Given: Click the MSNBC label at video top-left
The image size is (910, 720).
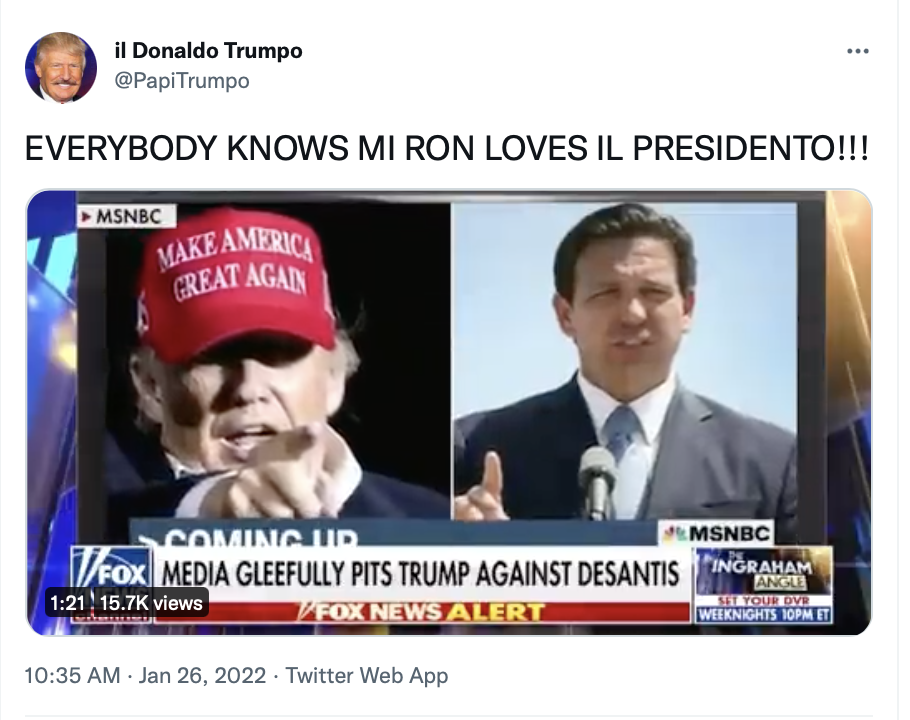Looking at the screenshot, I should point(127,216).
